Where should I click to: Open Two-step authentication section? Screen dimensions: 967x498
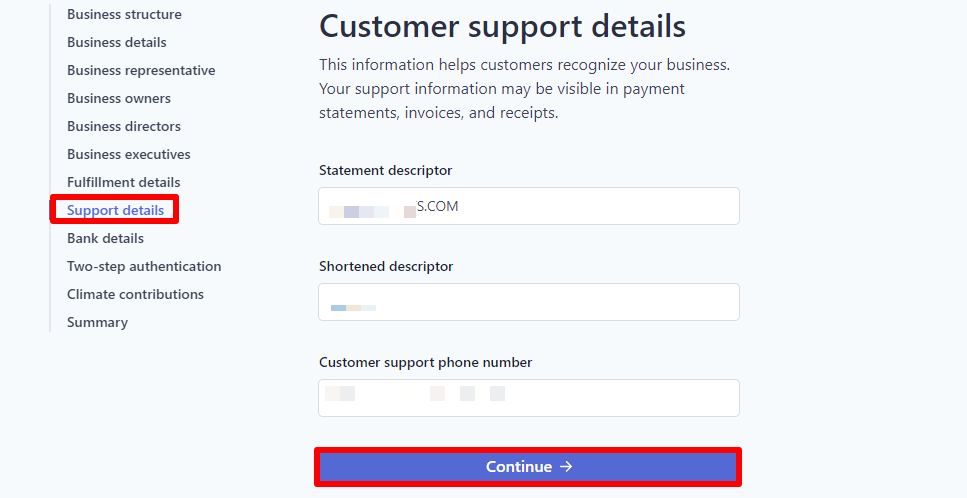[x=144, y=267]
